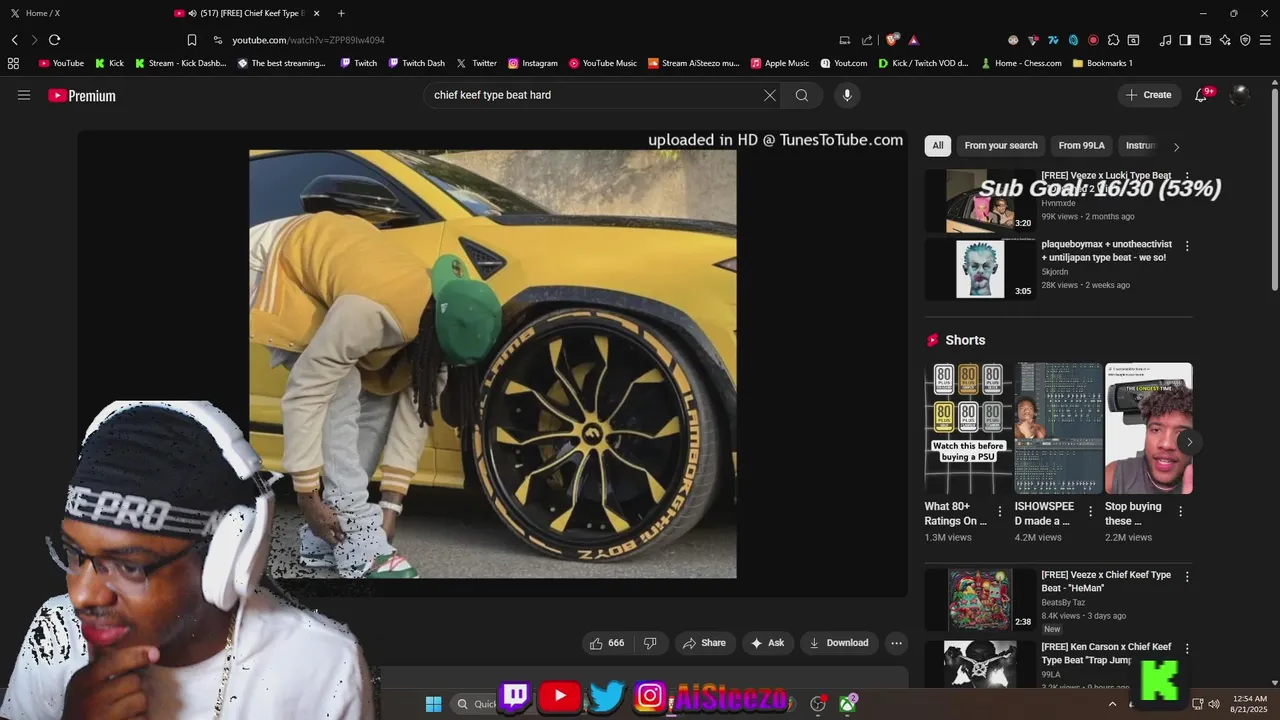Image resolution: width=1280 pixels, height=720 pixels.
Task: Dislike the video
Action: pyautogui.click(x=650, y=643)
